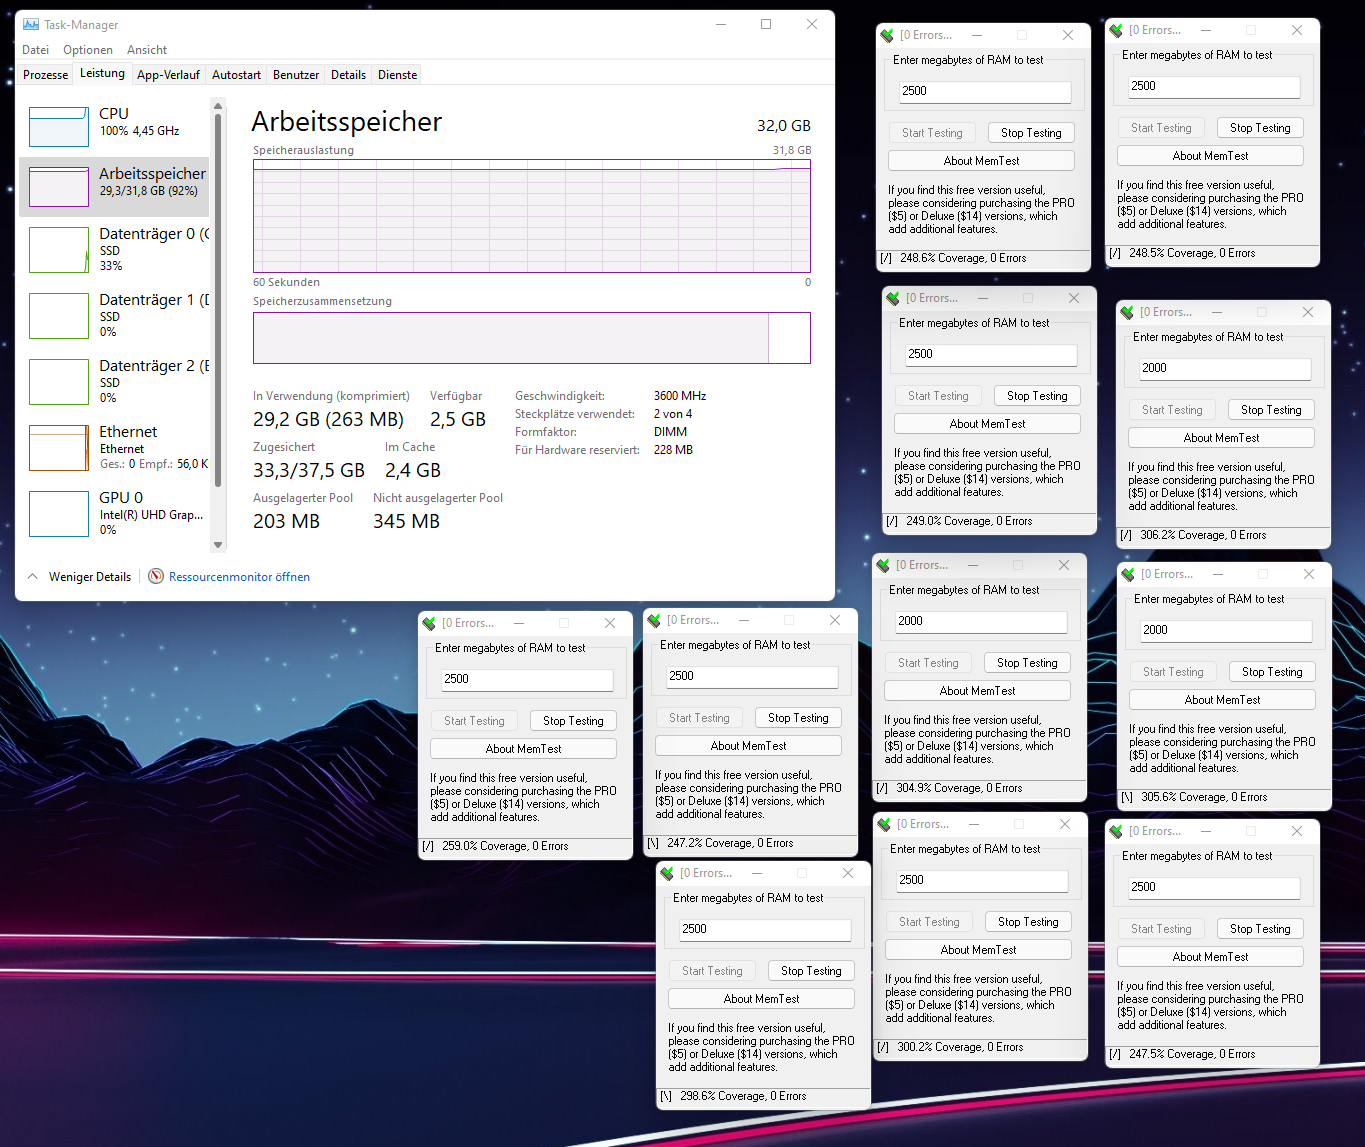Screen dimensions: 1365x1147
Task: Open the Ressourcenmonitor öffnen link
Action: (239, 577)
